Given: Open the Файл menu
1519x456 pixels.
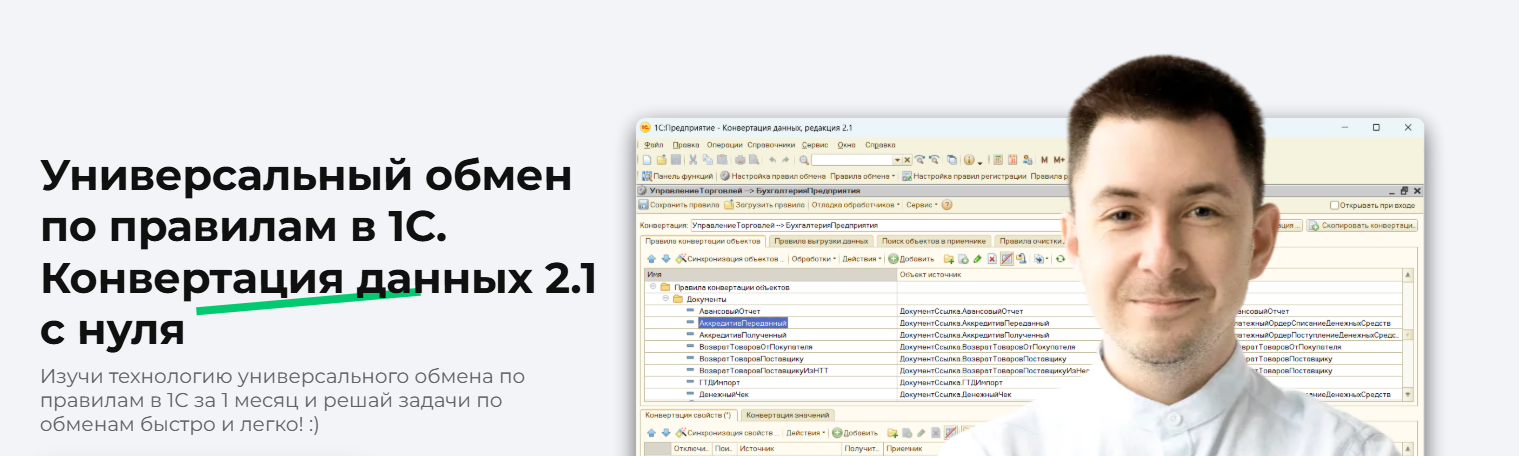Looking at the screenshot, I should click(x=654, y=145).
